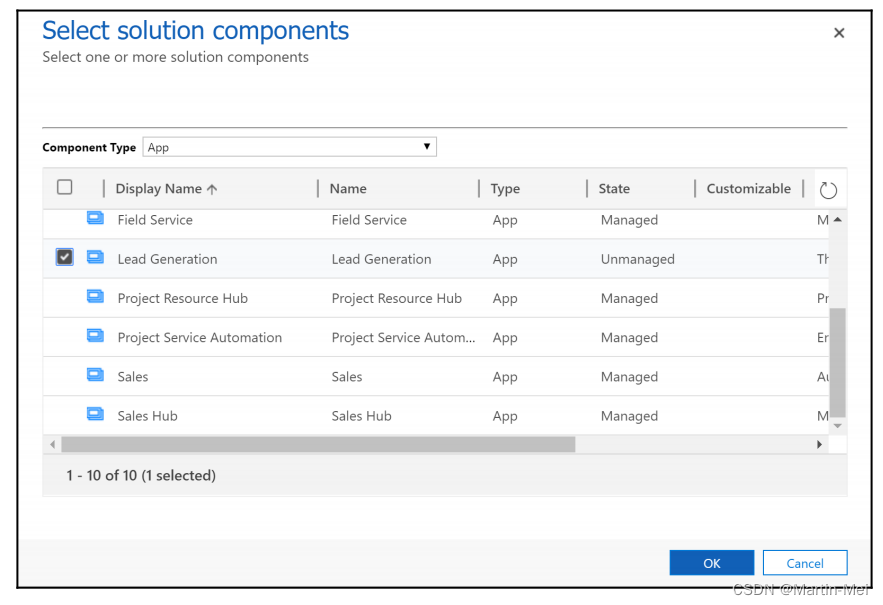This screenshot has height=605, width=883.
Task: Click the app icon beside Sales Hub
Action: 95,414
